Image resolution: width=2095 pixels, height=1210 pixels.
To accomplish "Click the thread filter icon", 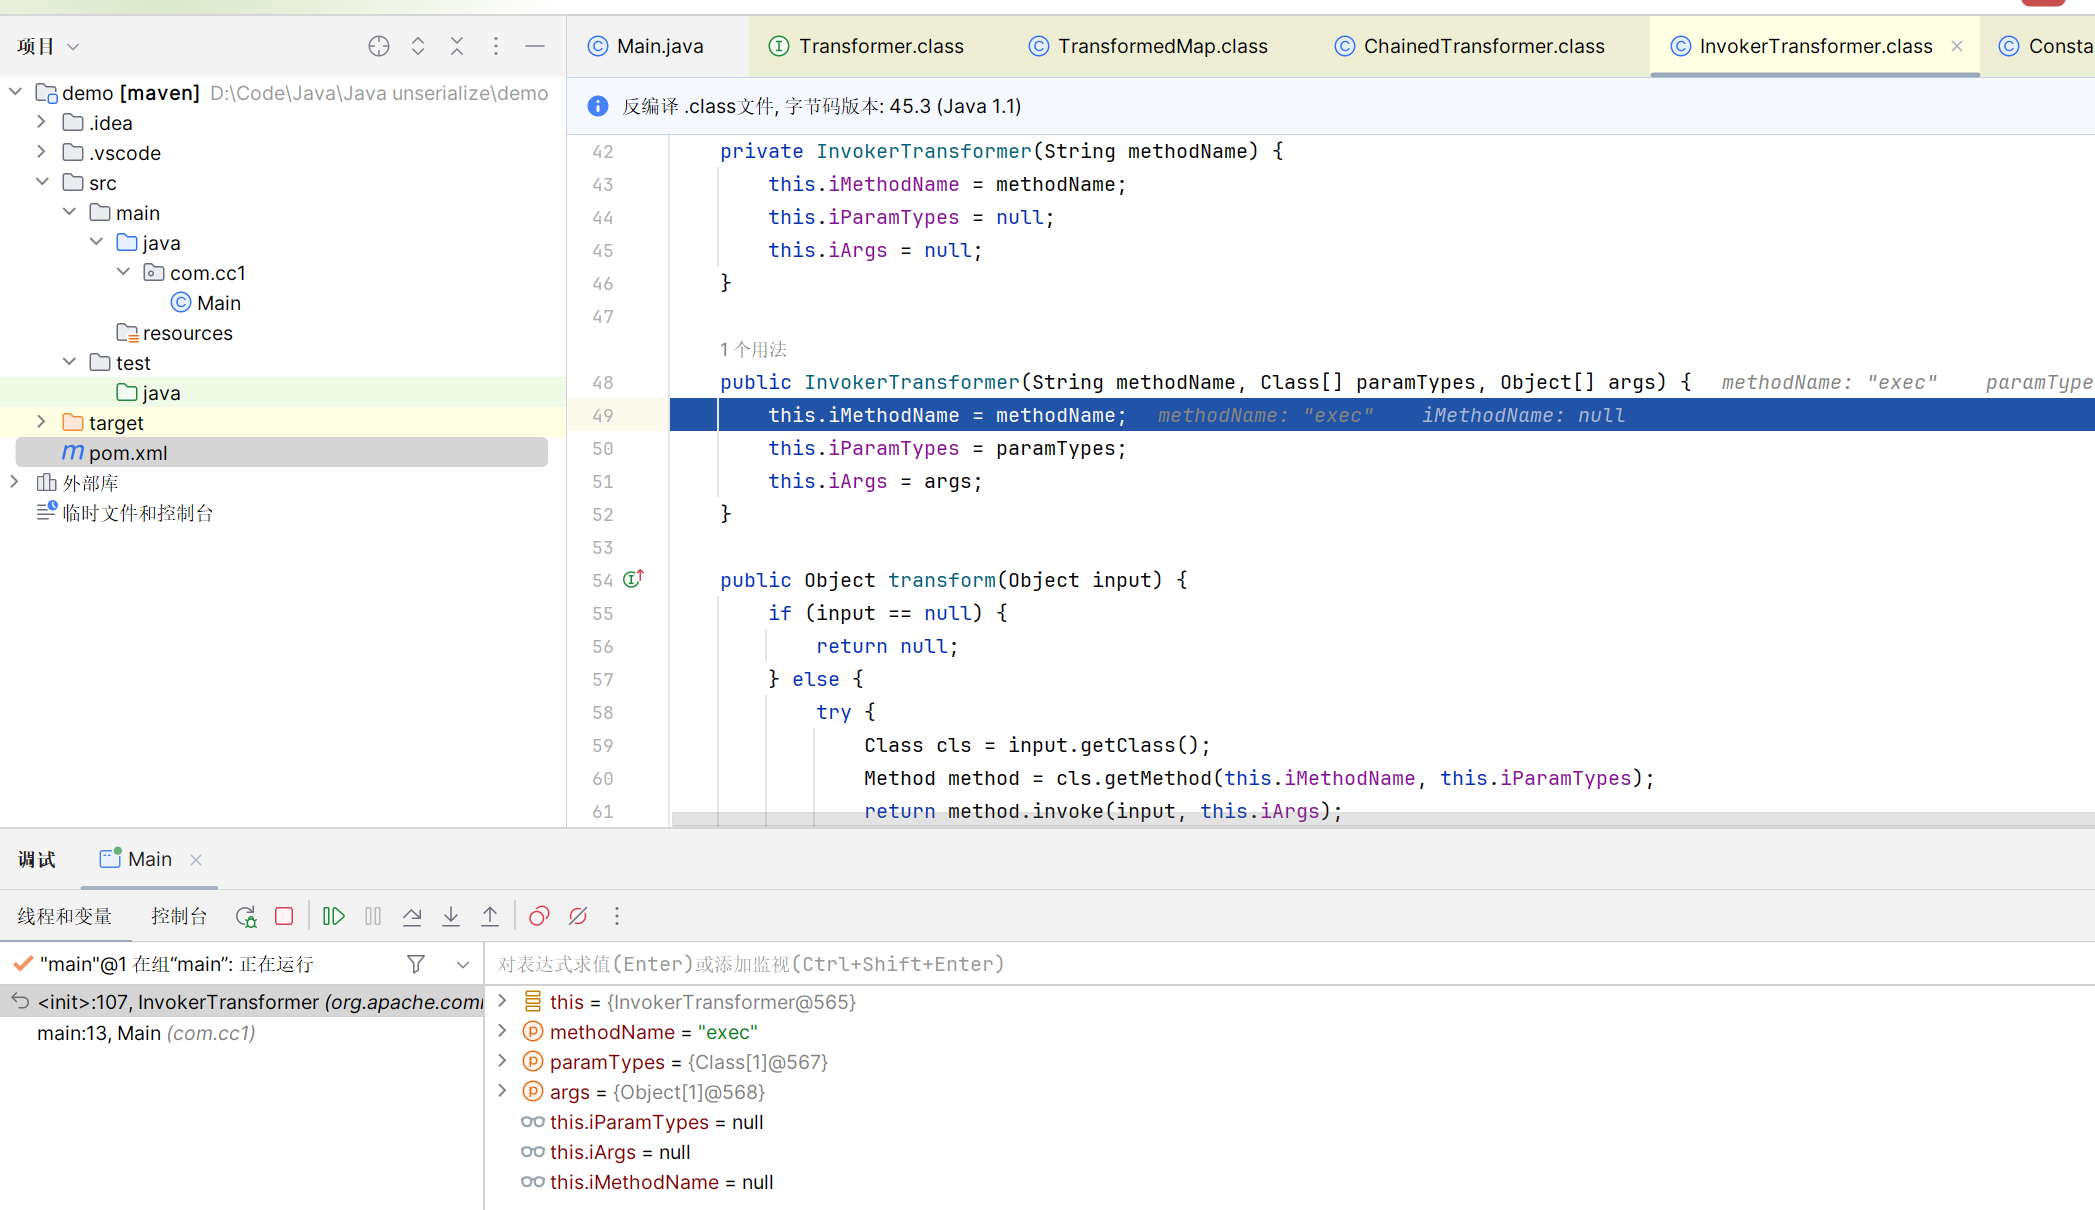I will click(416, 964).
